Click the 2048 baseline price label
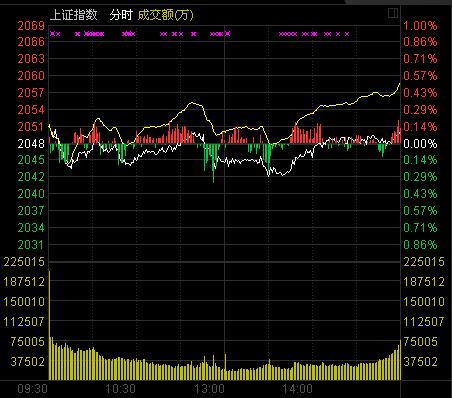452x398 pixels. 31,144
